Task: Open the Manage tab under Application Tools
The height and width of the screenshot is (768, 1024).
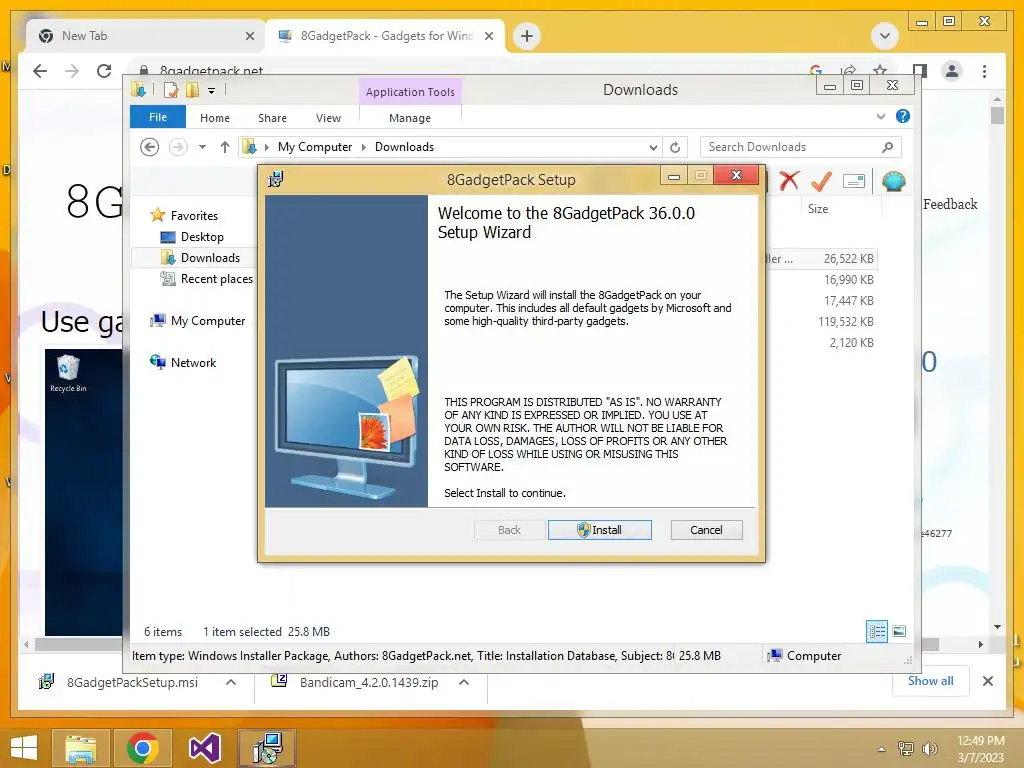Action: coord(409,118)
